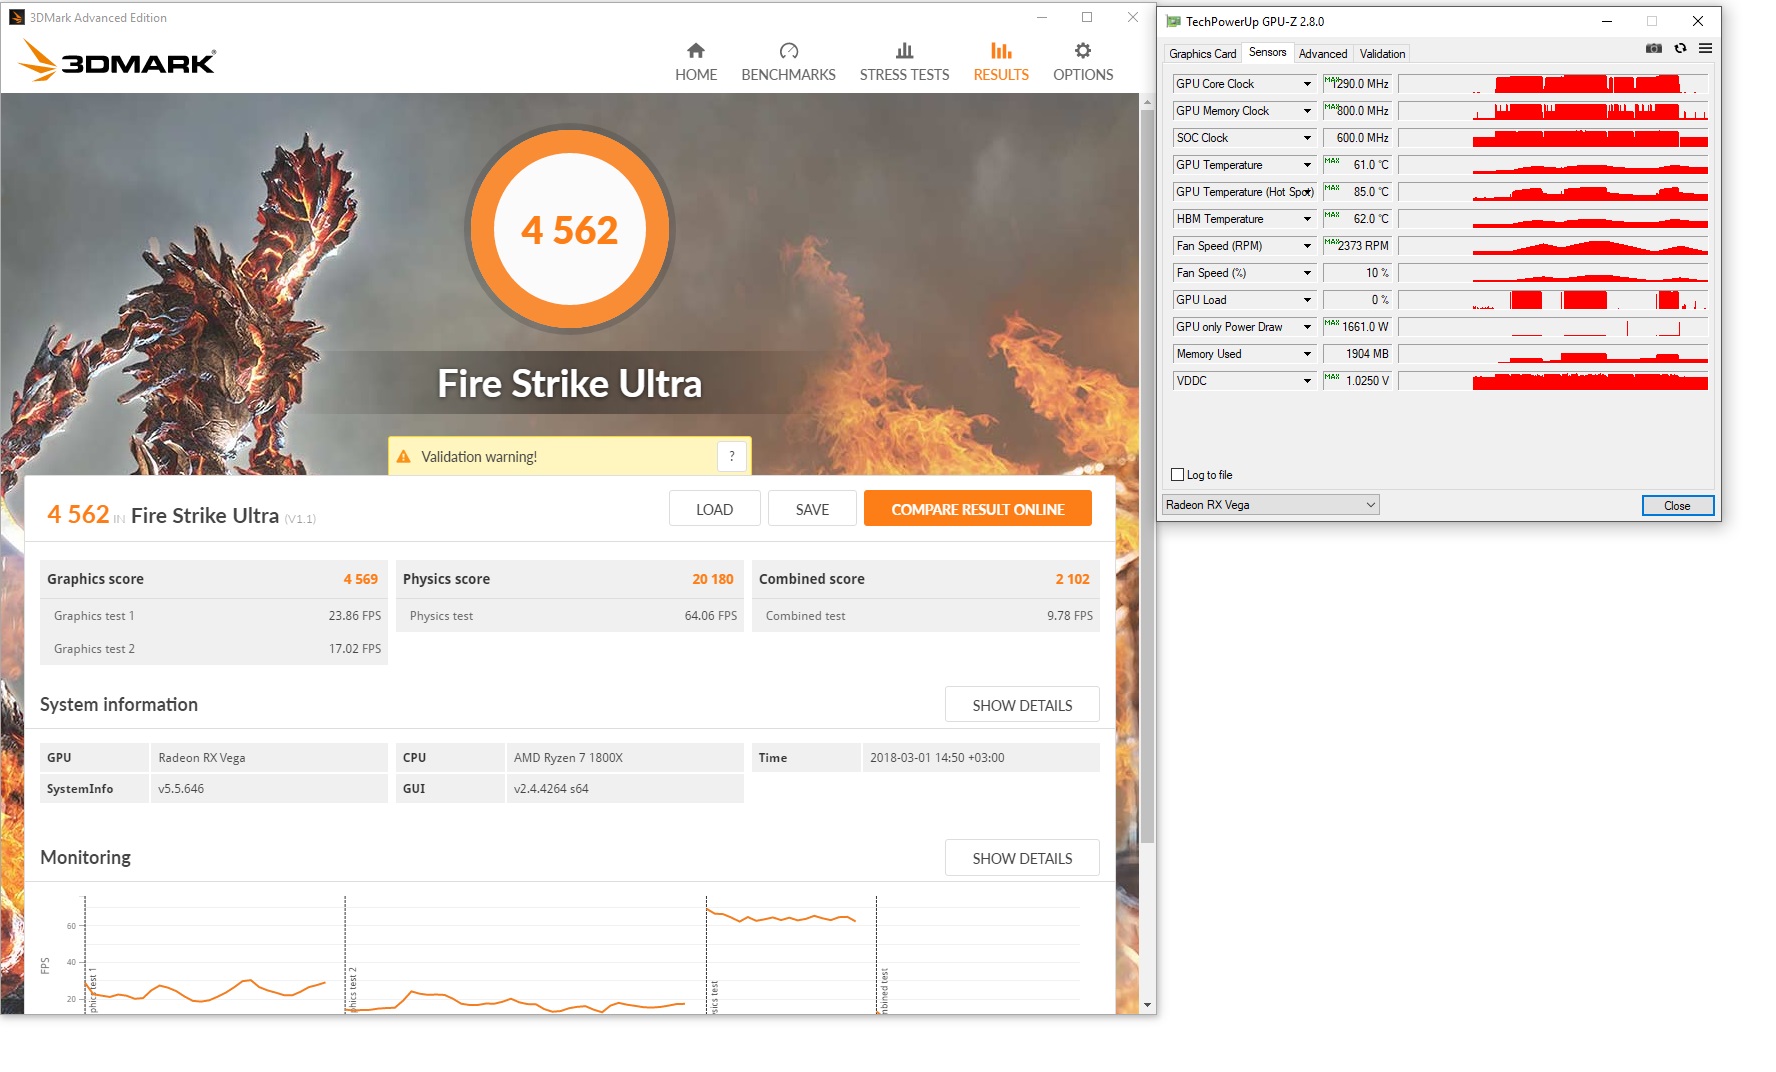
Task: Click the GUI version v2.4.4264 s64
Action: (x=551, y=789)
